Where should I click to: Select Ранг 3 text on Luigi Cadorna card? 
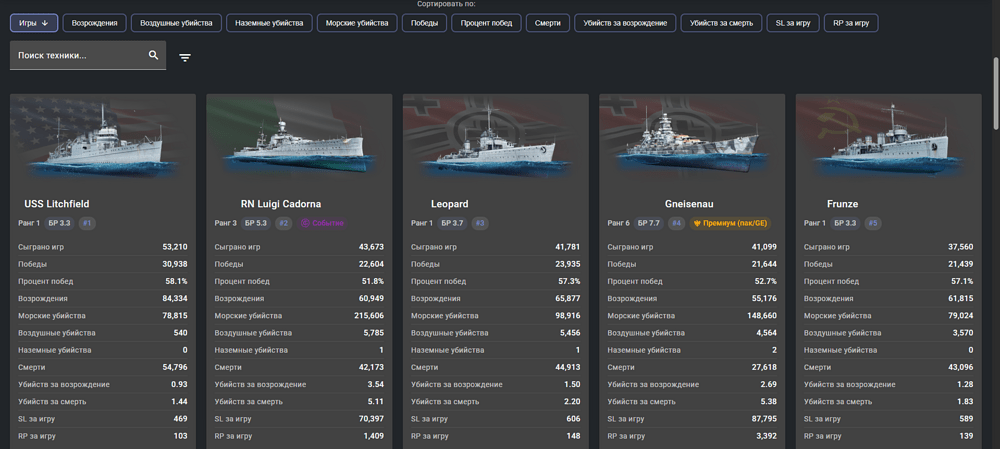tap(225, 223)
